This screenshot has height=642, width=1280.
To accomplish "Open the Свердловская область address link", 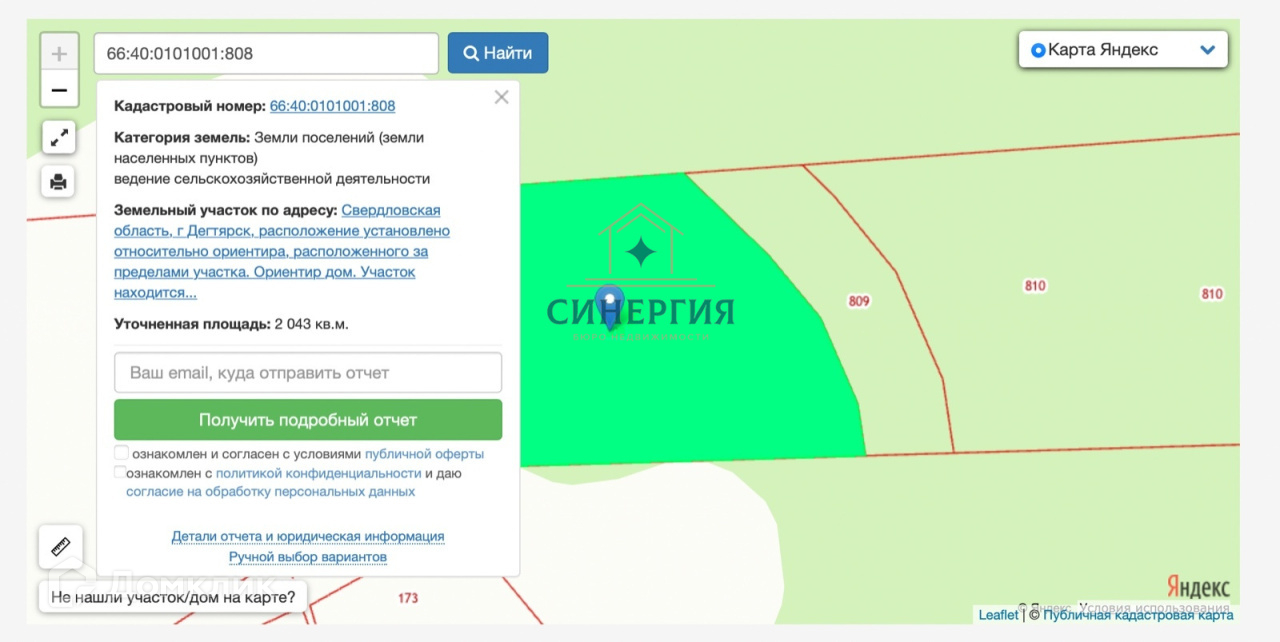I will pos(282,251).
